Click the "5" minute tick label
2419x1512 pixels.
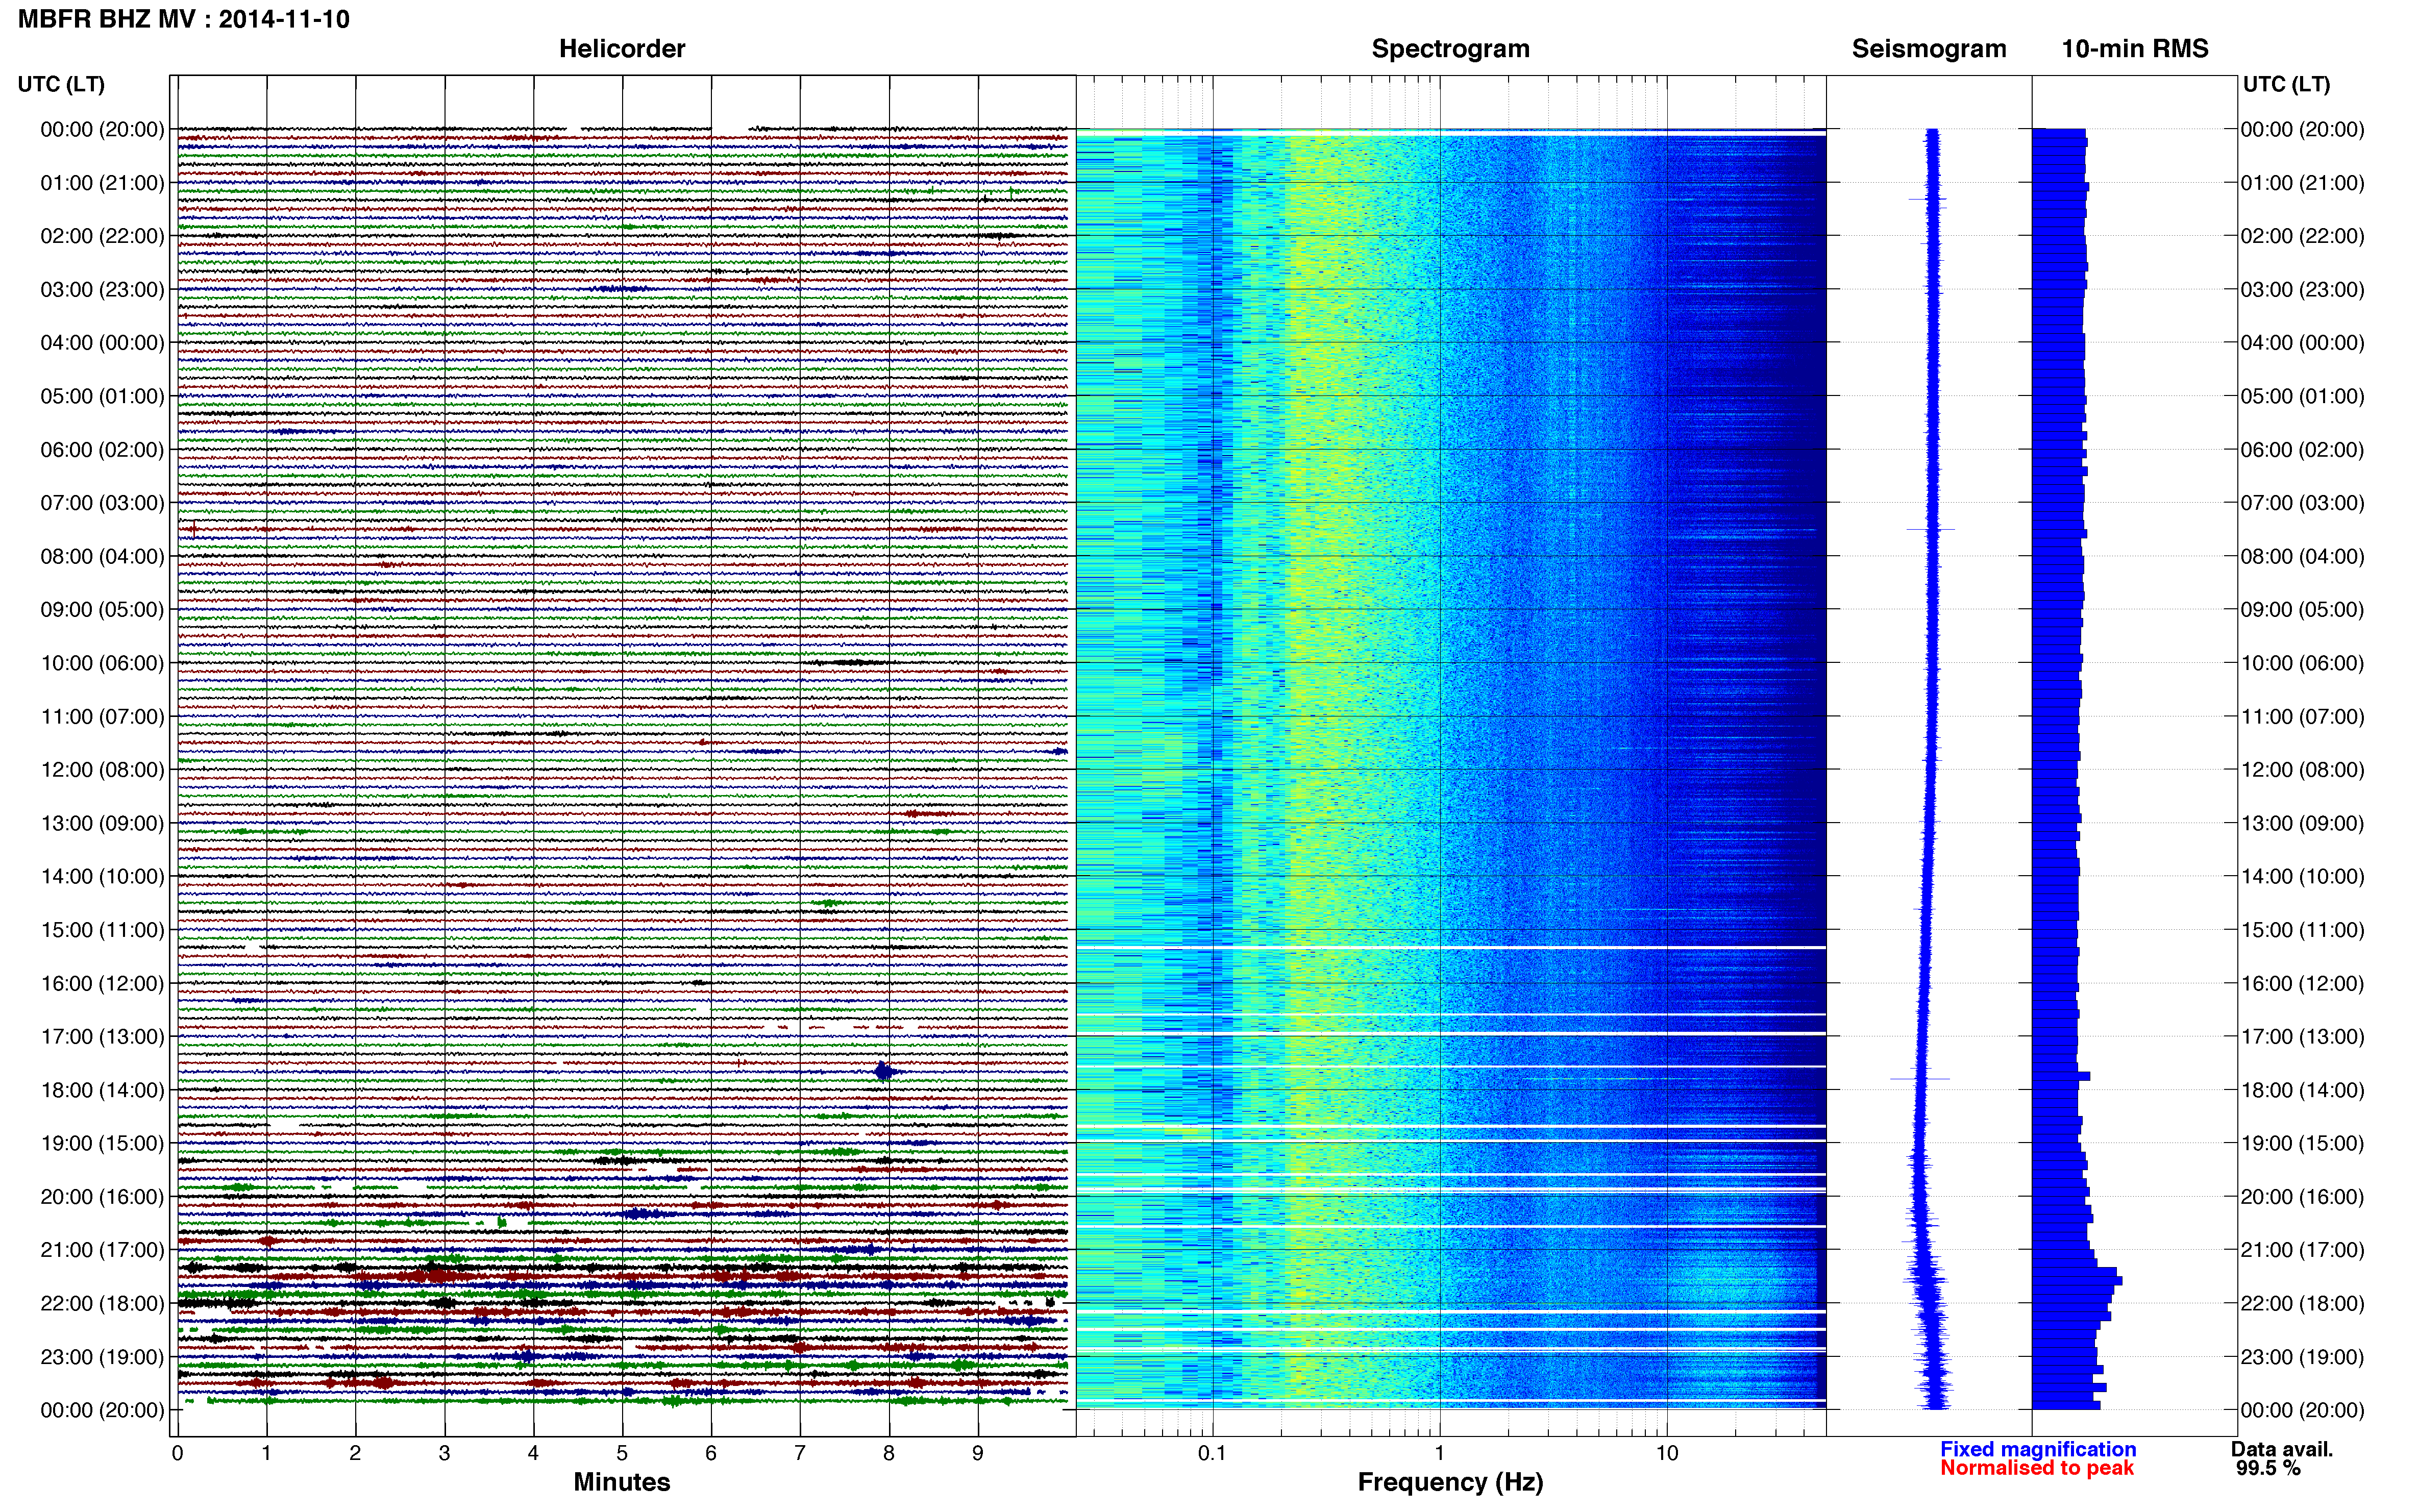(x=622, y=1453)
